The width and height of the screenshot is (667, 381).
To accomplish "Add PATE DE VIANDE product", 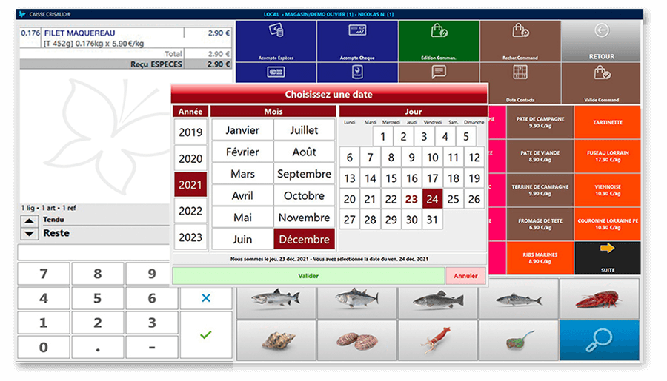I will tap(540, 156).
